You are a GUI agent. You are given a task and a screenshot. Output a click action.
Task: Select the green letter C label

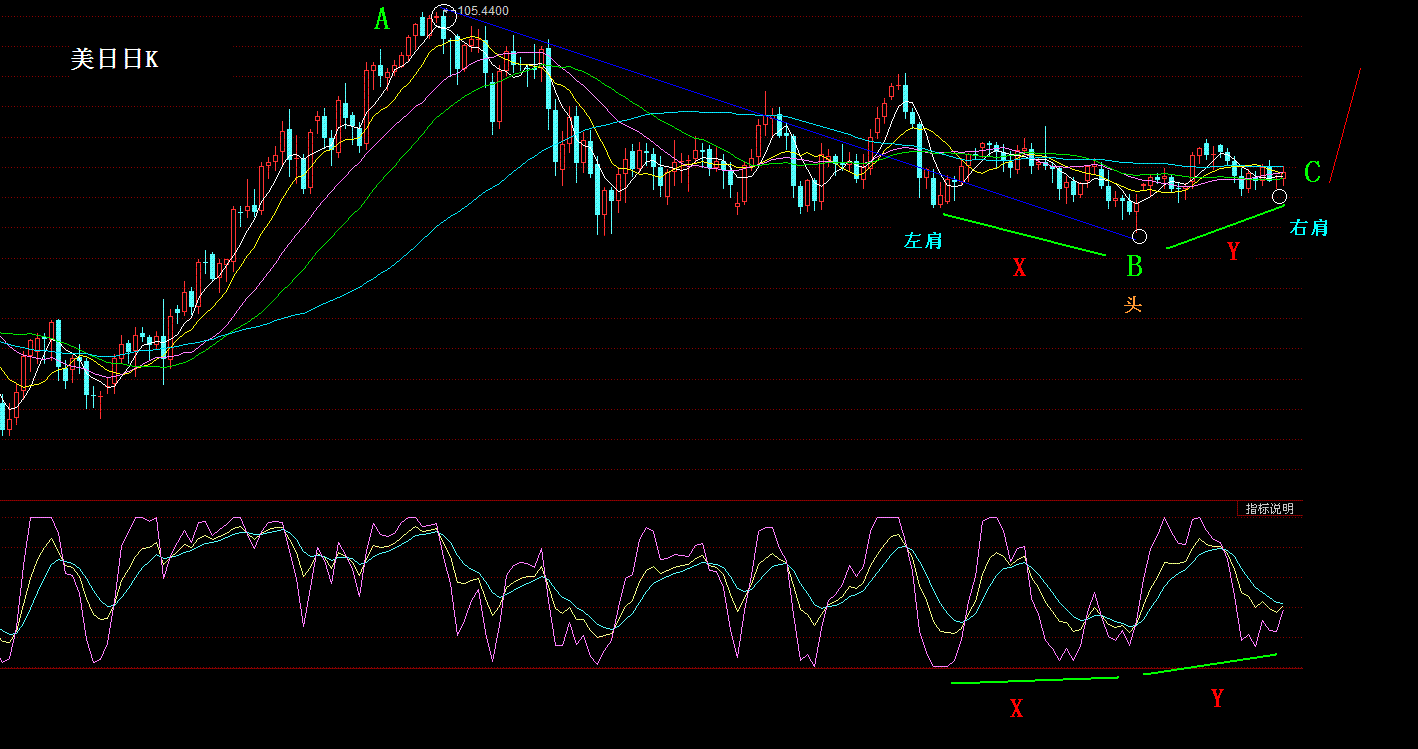(1312, 172)
